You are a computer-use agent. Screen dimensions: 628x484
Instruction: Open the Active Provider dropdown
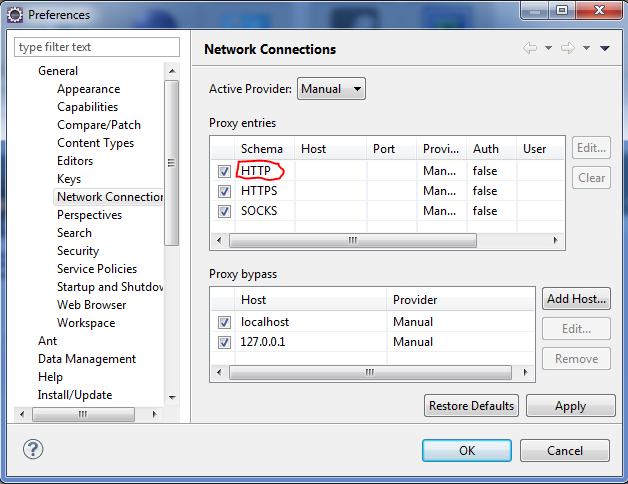pos(331,89)
